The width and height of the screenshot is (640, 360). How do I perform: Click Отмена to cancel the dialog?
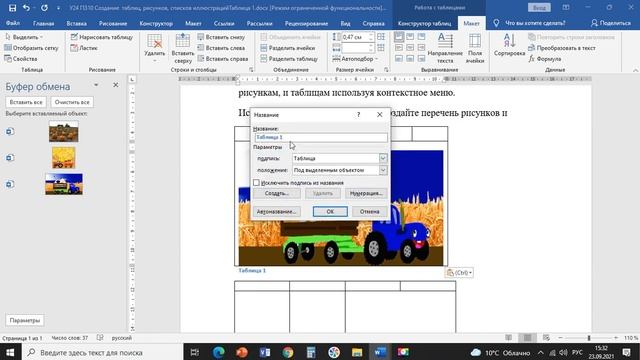pos(369,211)
